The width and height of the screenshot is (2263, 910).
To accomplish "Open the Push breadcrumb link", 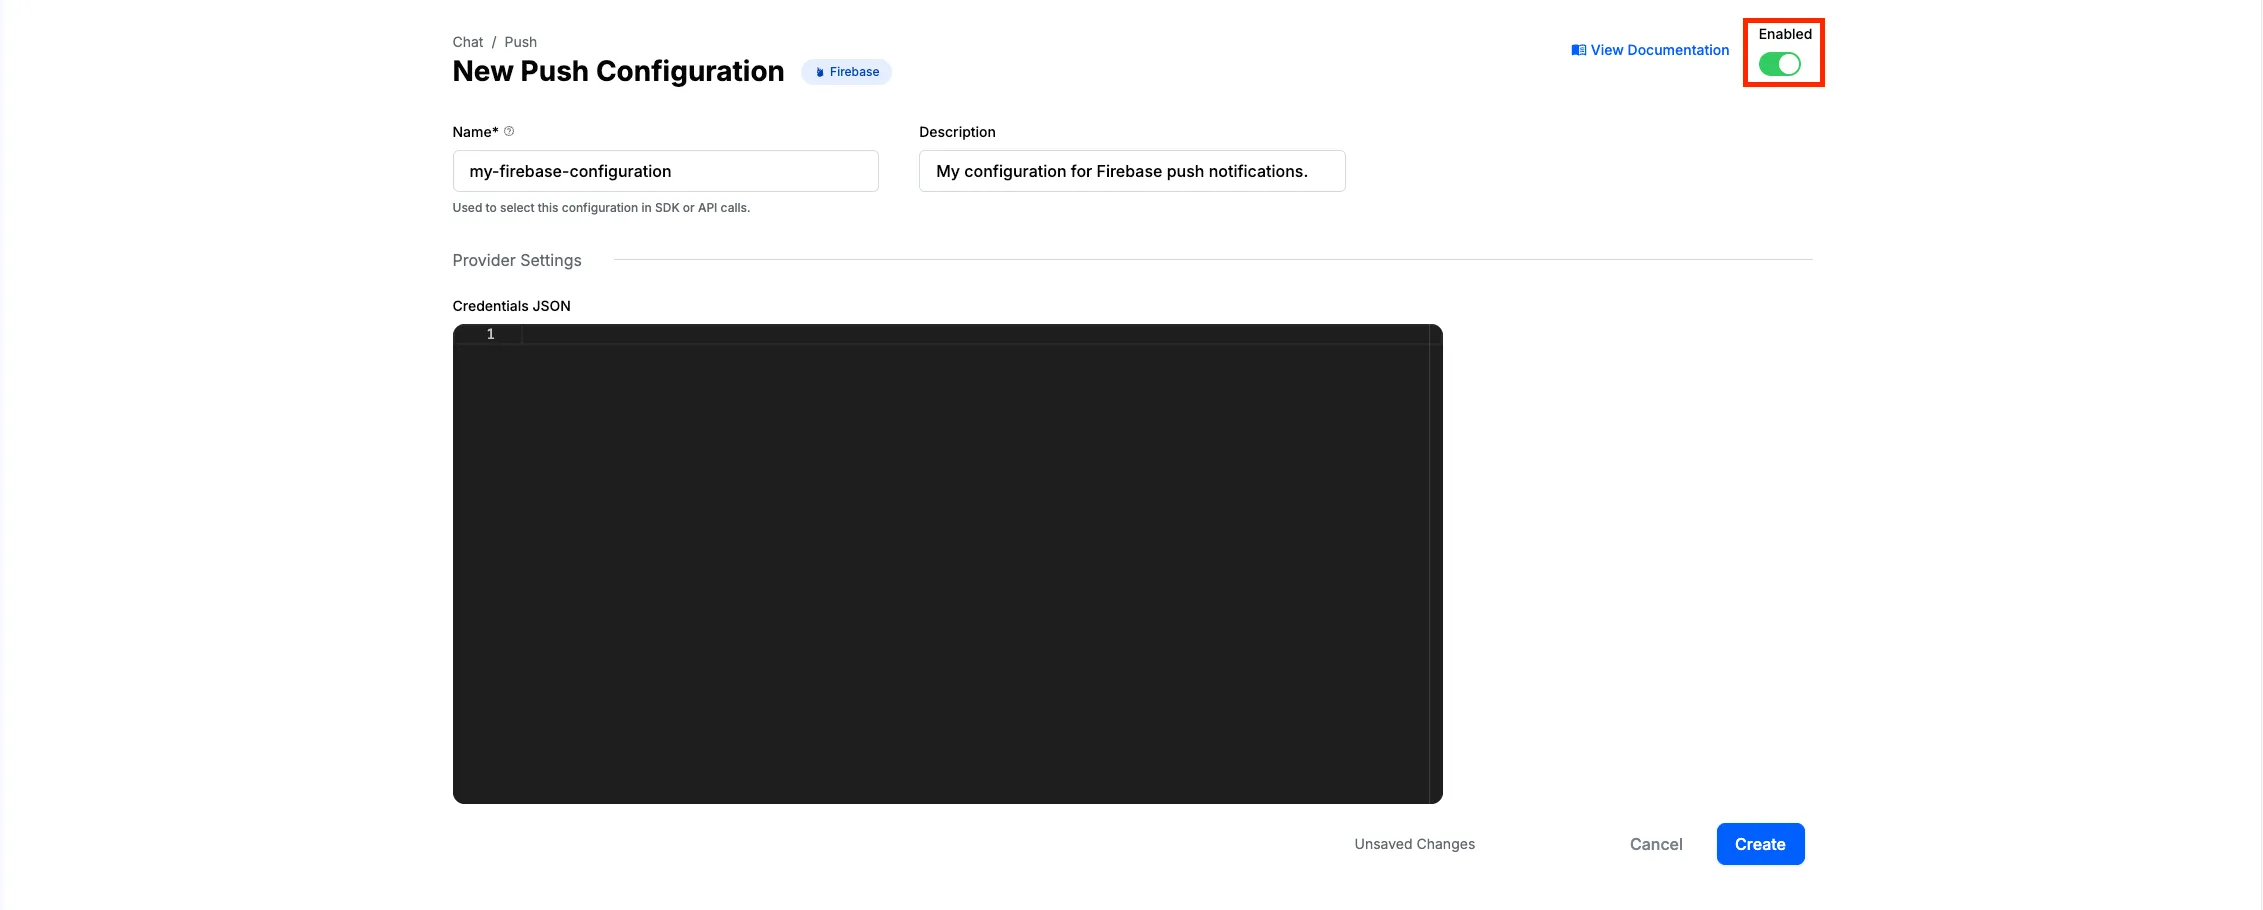I will 520,41.
